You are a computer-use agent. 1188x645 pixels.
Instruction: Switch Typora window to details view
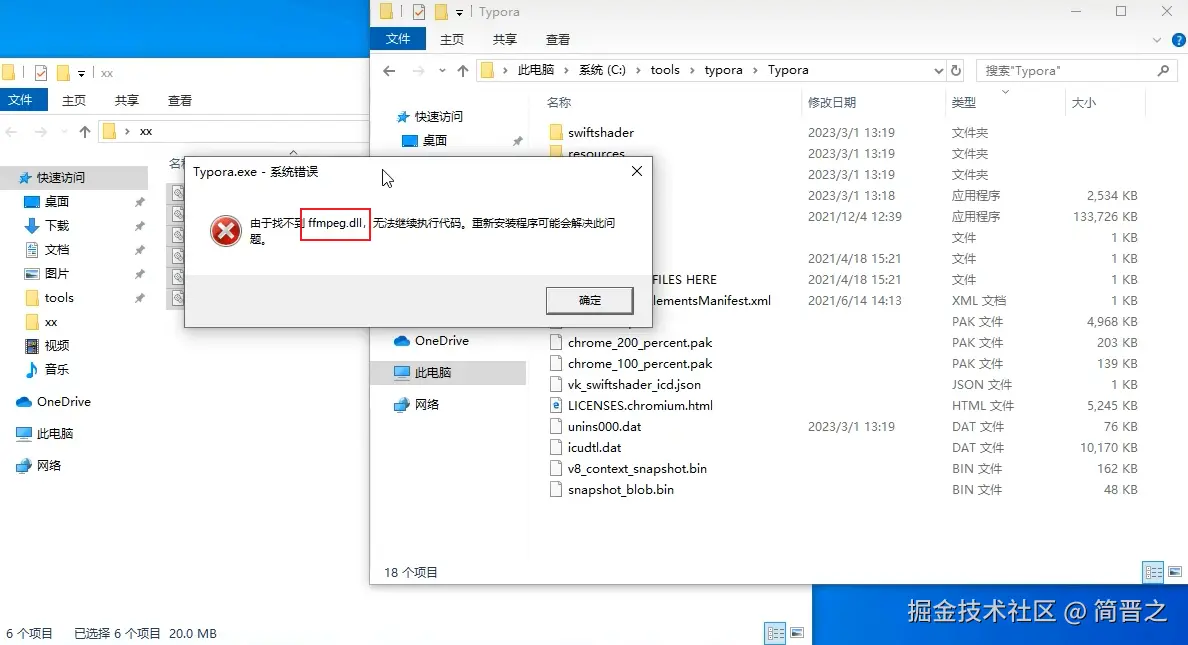click(1153, 572)
